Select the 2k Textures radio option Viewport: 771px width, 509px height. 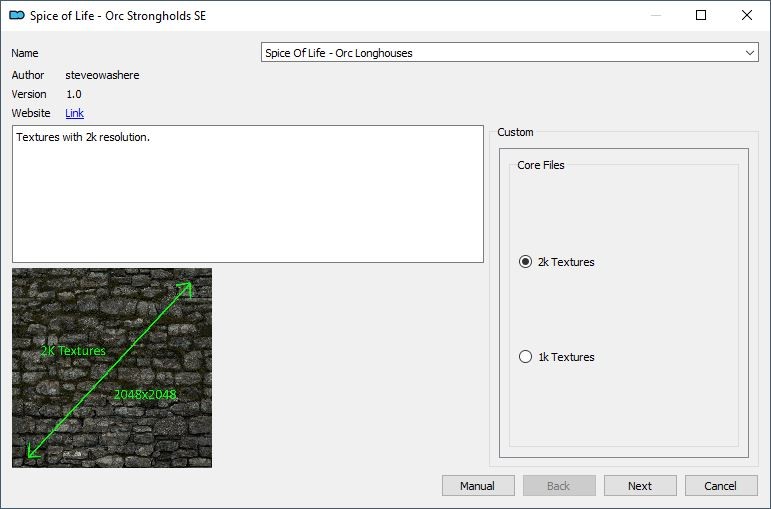coord(526,262)
